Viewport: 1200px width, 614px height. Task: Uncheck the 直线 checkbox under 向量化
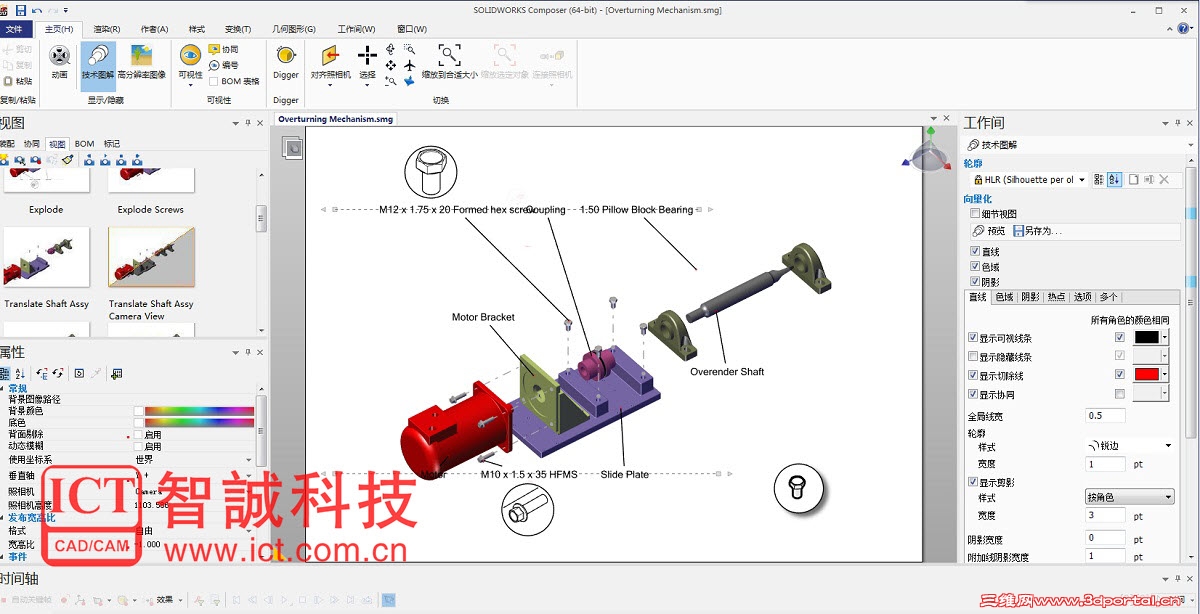975,251
